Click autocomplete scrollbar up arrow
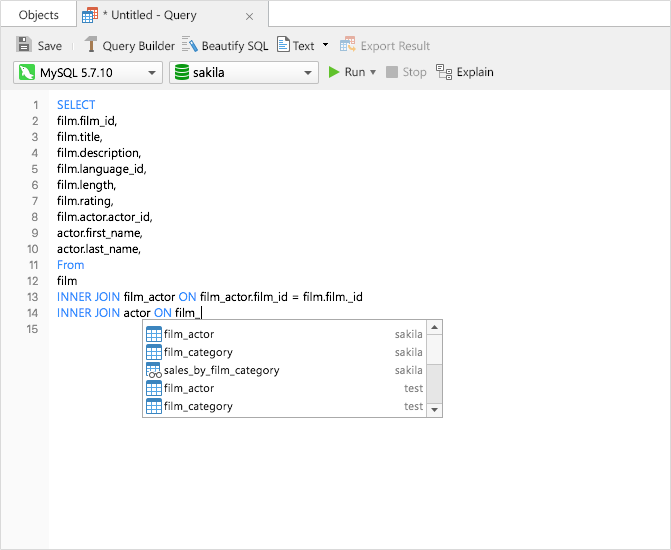 434,327
